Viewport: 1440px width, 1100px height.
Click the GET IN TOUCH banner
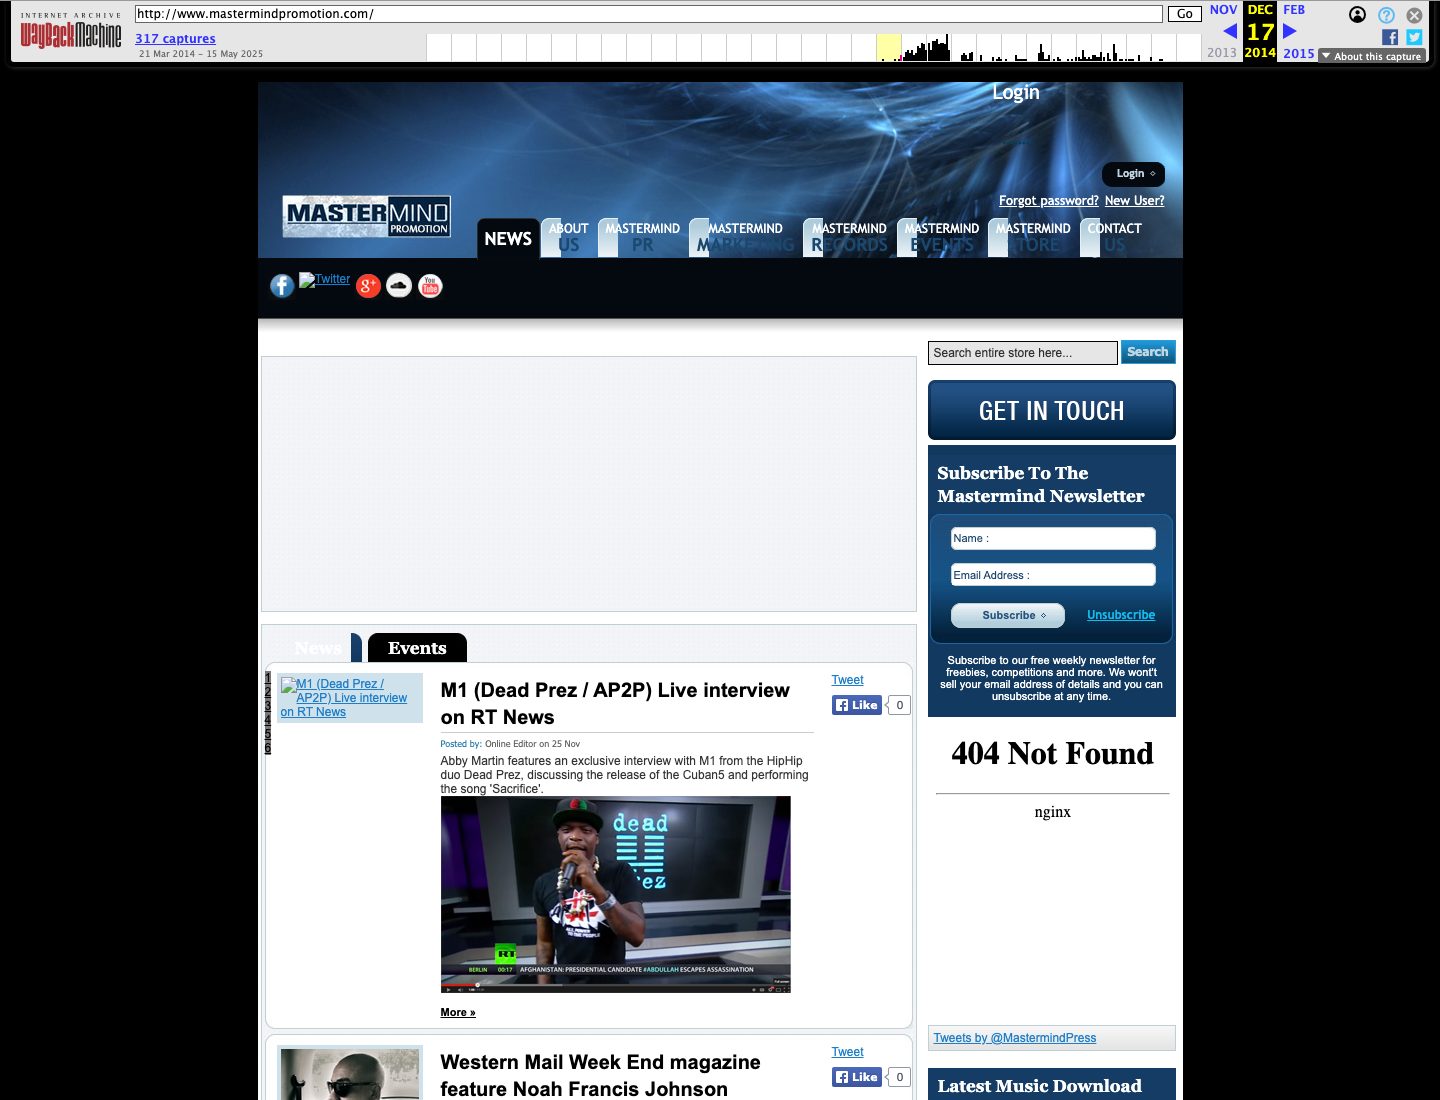click(x=1052, y=410)
